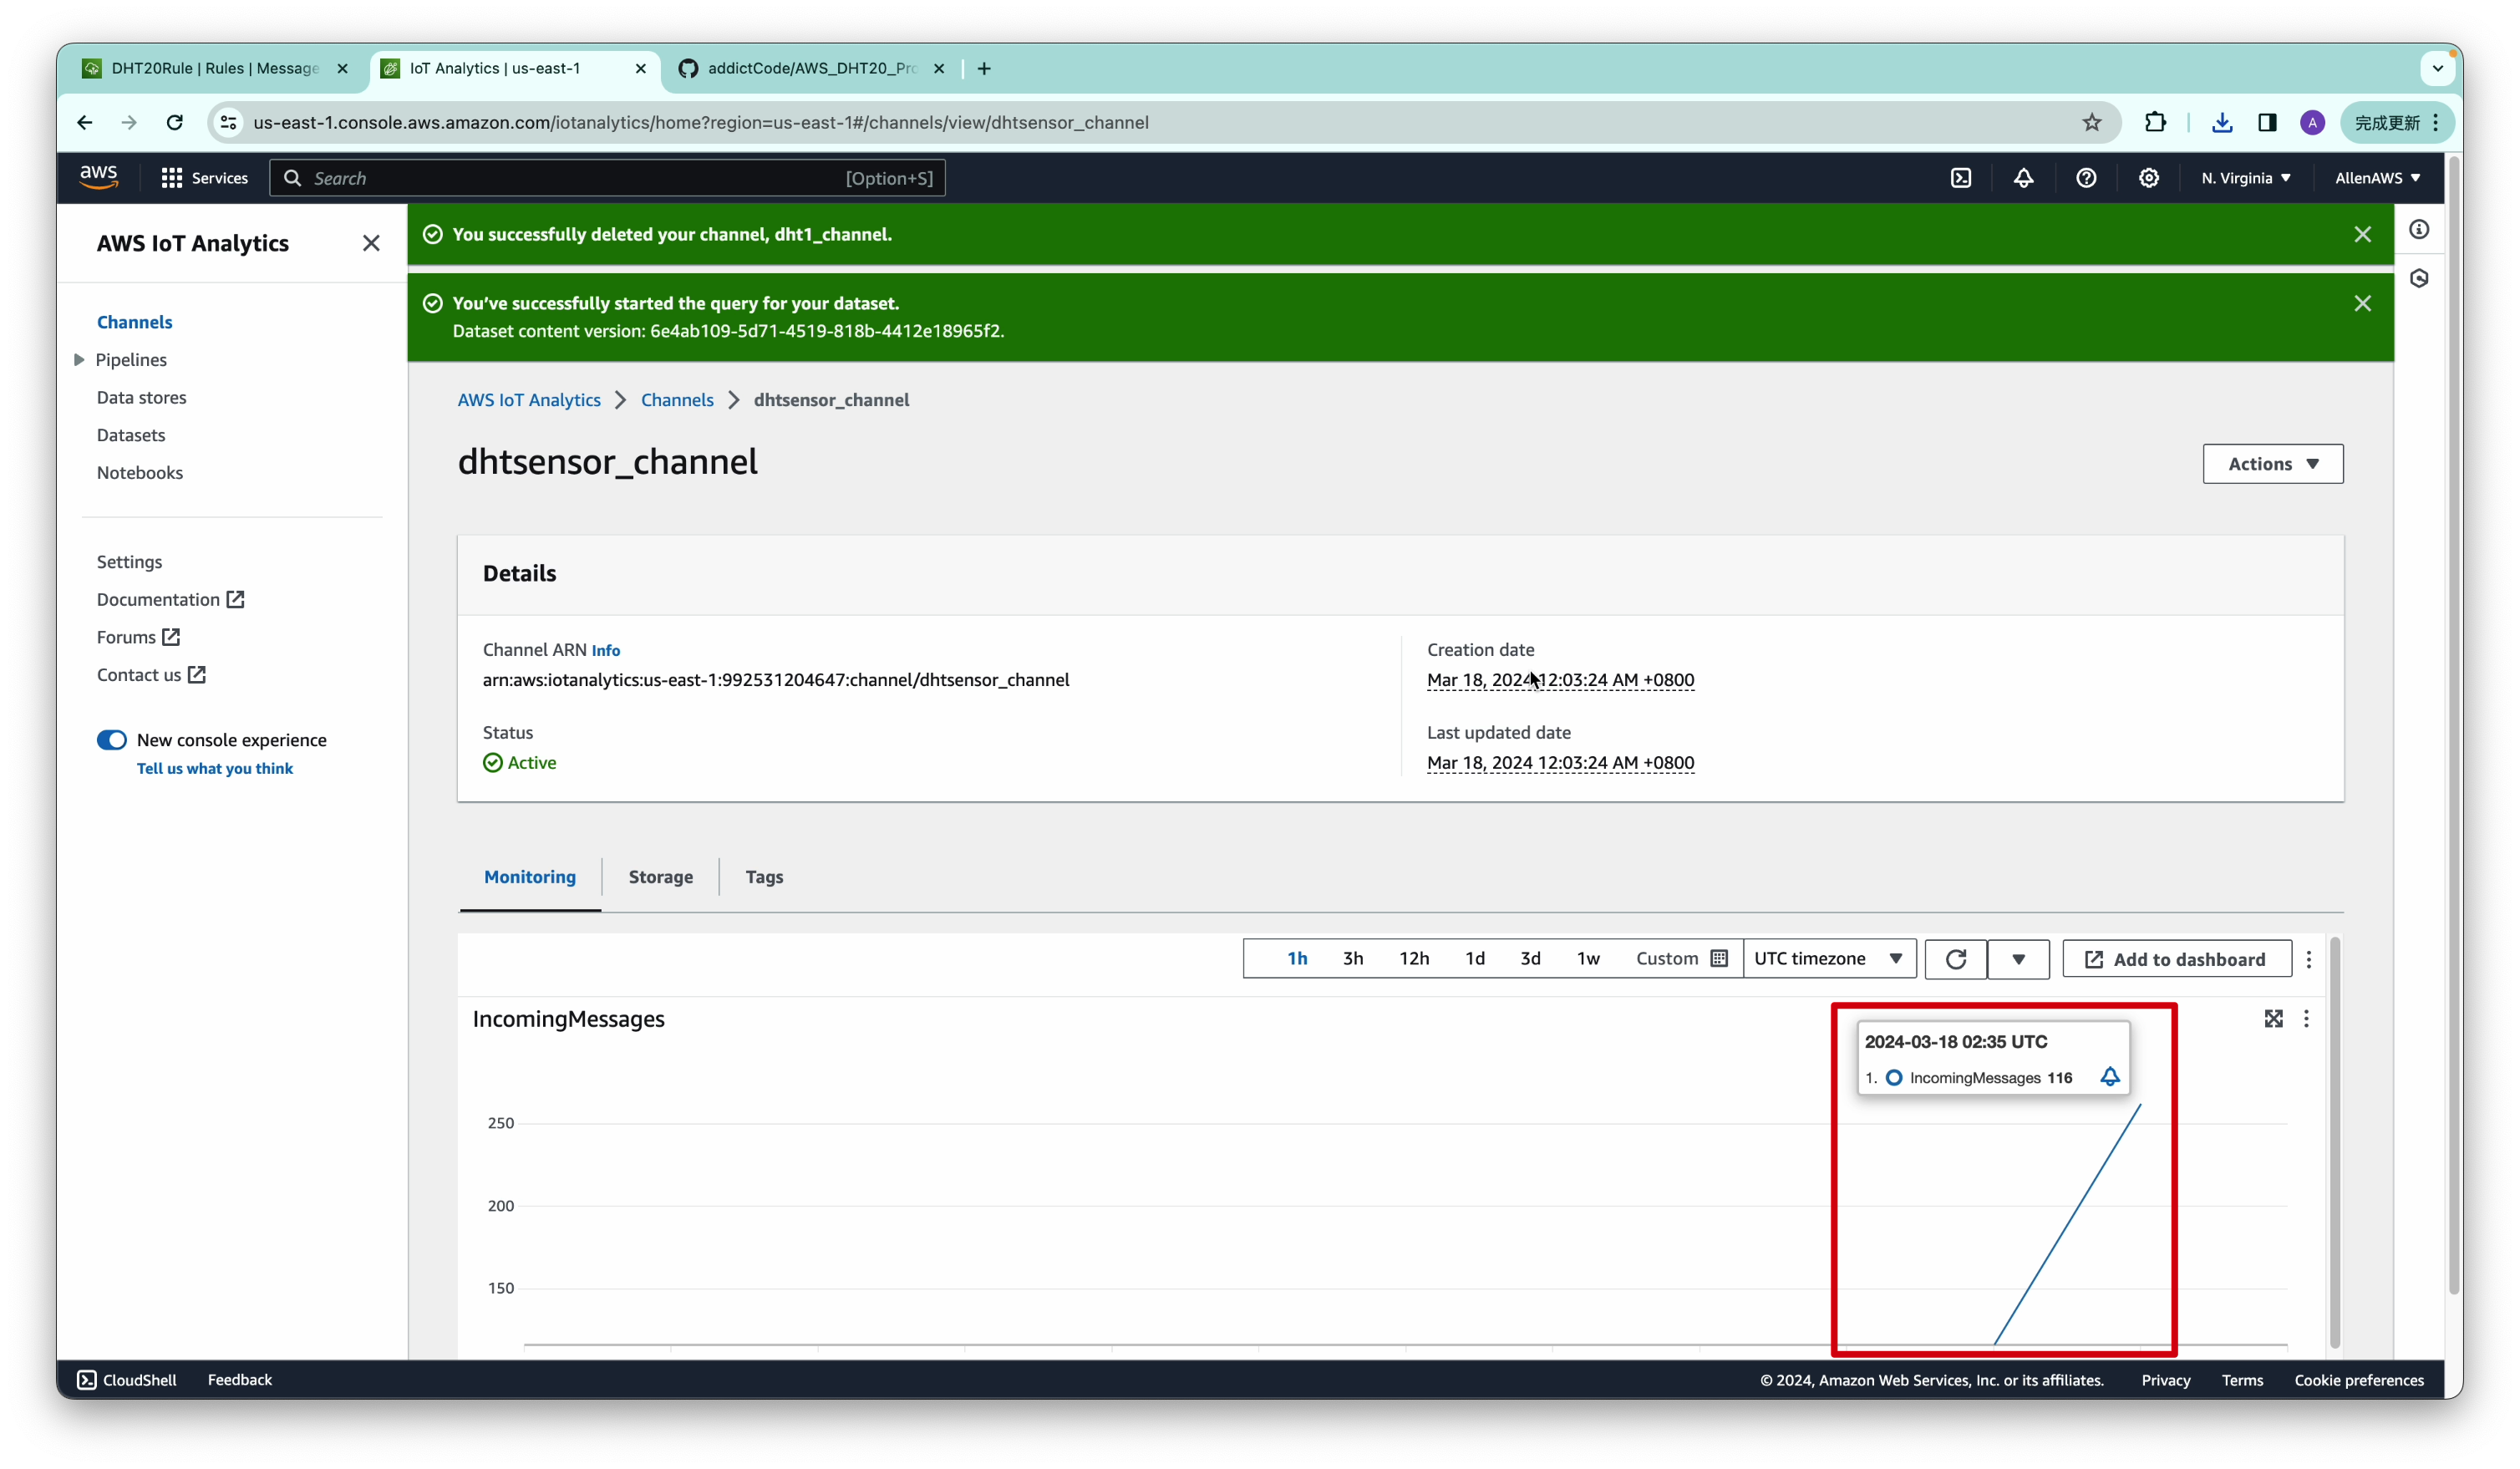Screen dimensions: 2520x1469
Task: Select the 1d time range
Action: [x=1474, y=958]
